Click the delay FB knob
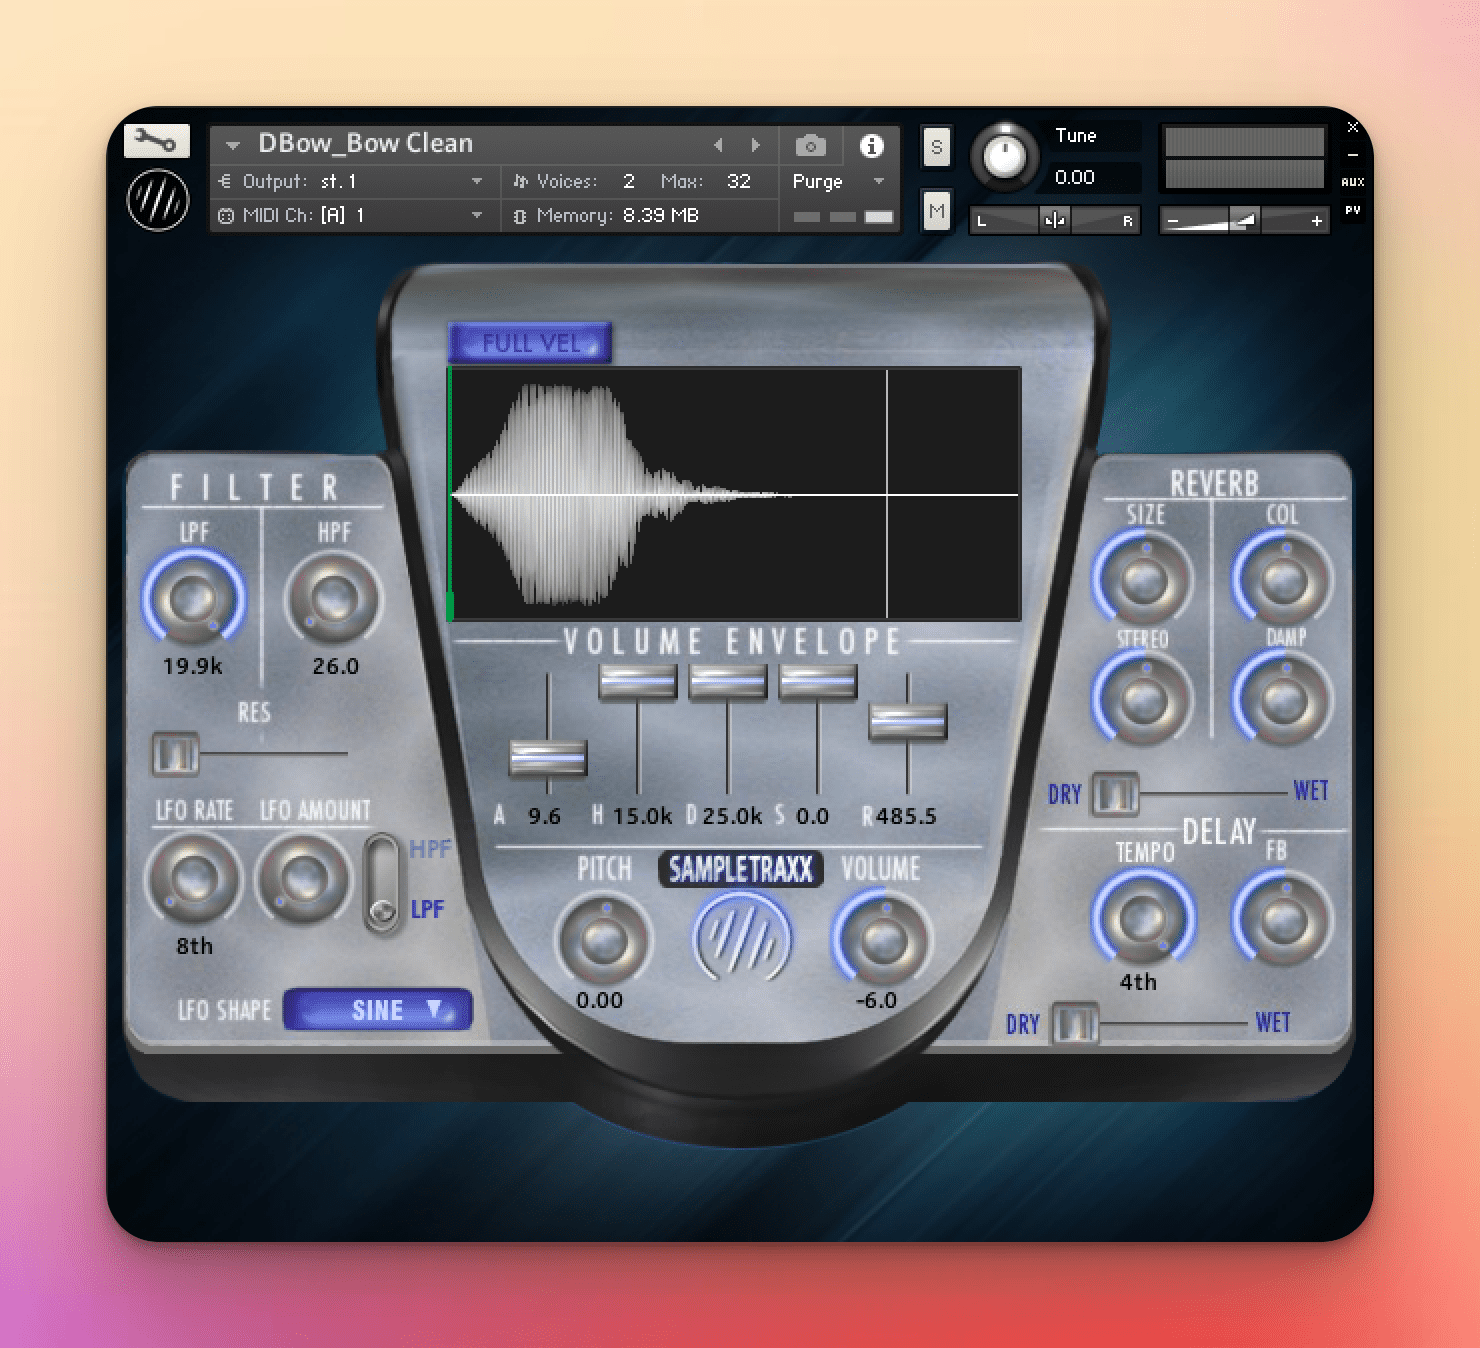Screen dimensions: 1480x1348 [x=1283, y=919]
